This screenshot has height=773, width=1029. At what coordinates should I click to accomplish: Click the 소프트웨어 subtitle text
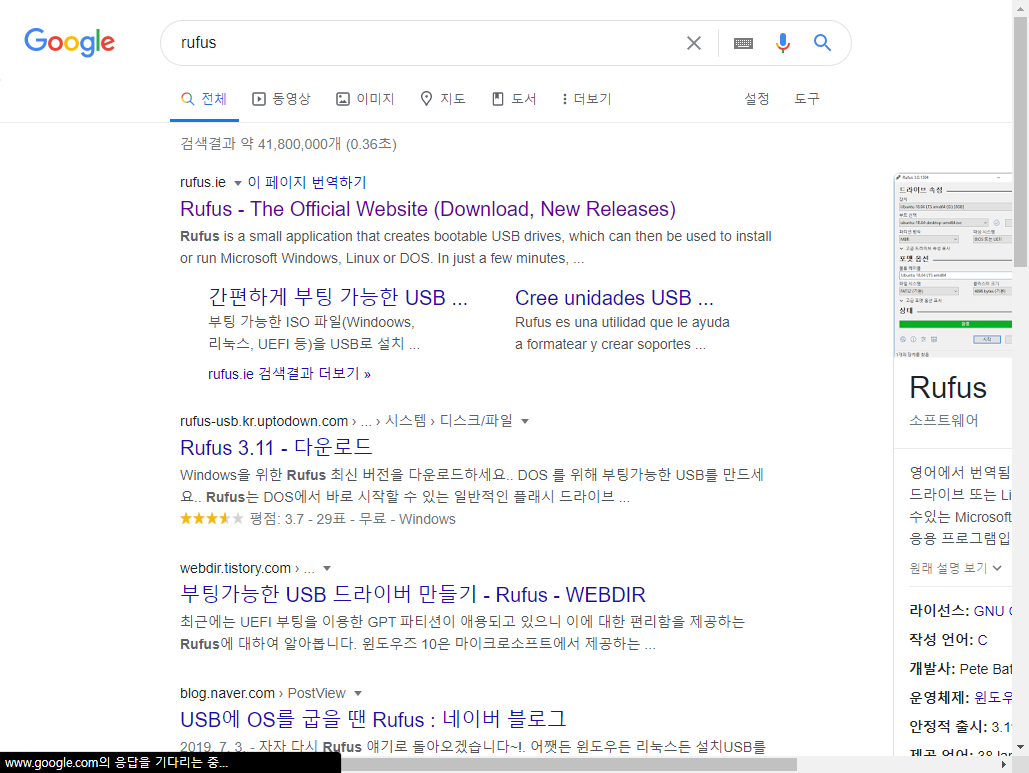(944, 421)
